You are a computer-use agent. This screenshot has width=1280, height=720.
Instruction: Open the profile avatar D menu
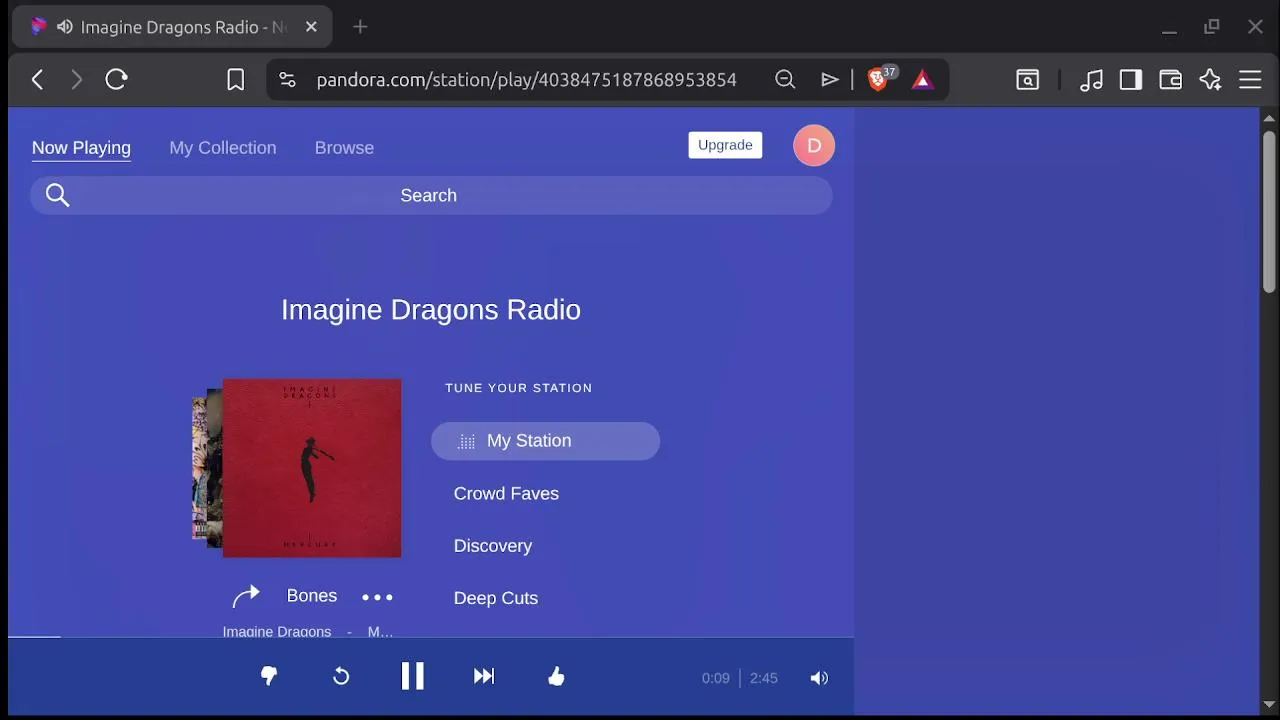click(814, 146)
